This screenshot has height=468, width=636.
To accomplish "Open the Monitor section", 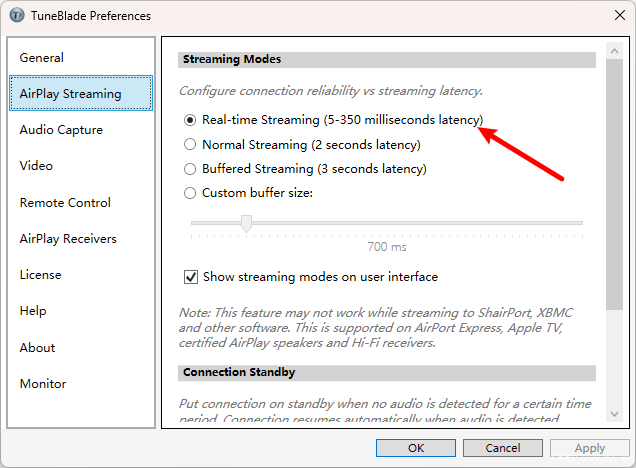I will click(81, 384).
